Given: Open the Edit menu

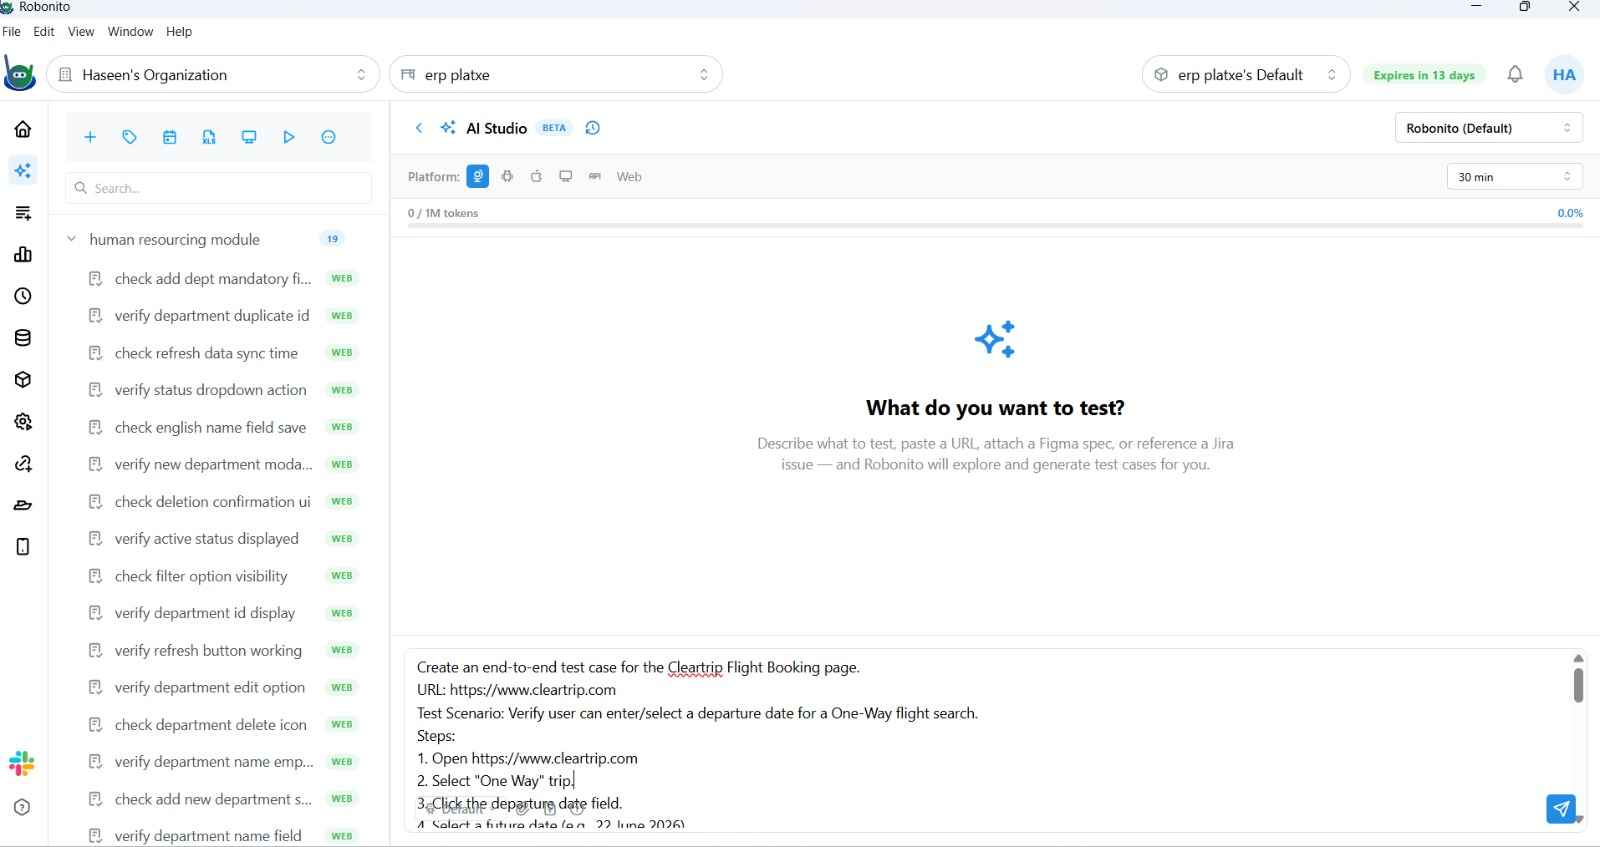Looking at the screenshot, I should pos(44,32).
